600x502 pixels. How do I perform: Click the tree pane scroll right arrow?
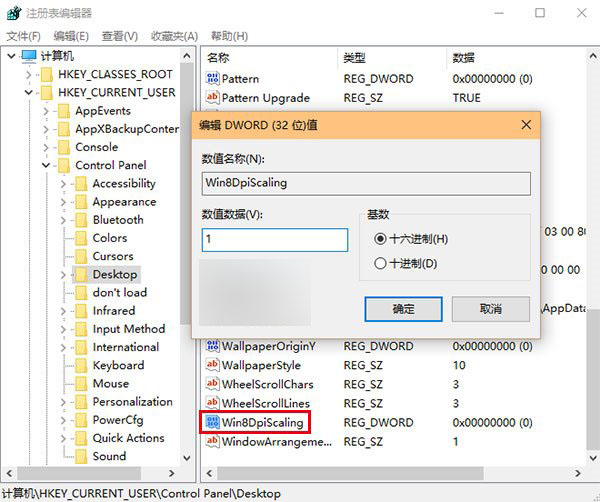point(172,473)
